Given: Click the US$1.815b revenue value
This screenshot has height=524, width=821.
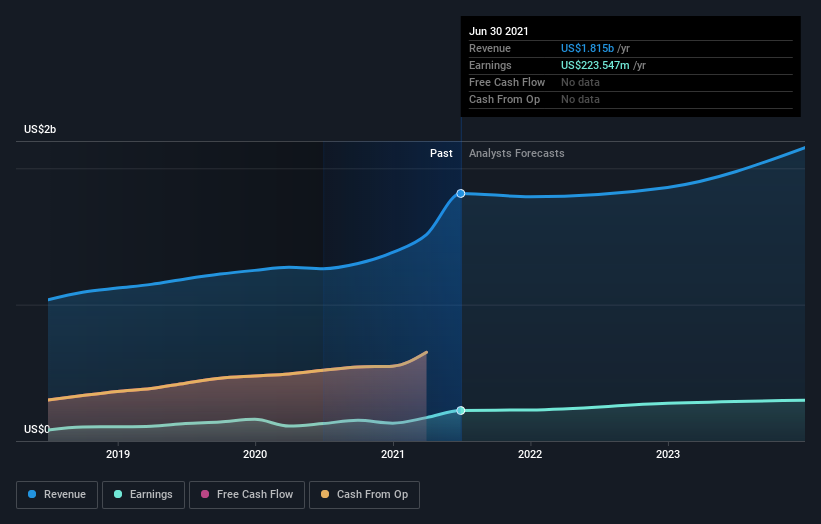Looking at the screenshot, I should (587, 48).
